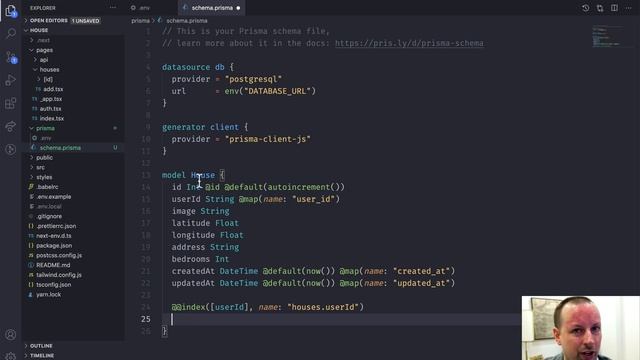Click the prisma breadcrumb segment
This screenshot has width=640, height=360.
(140, 20)
